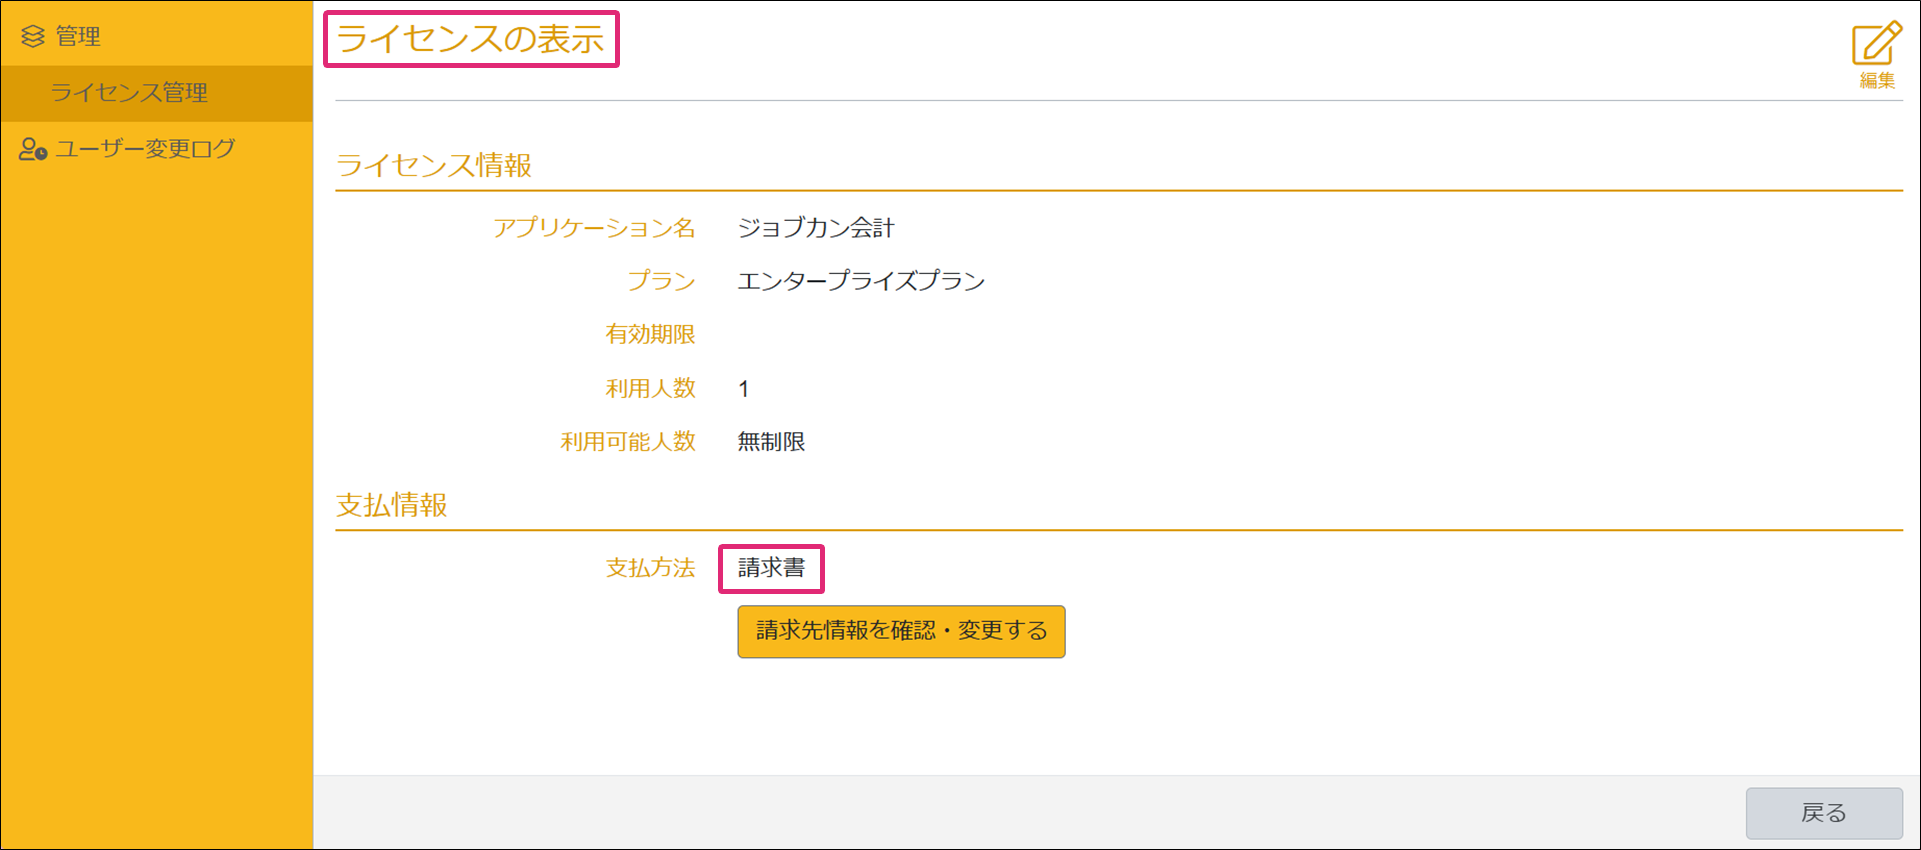Click the ライセンス情報 section heading
The image size is (1921, 850).
pyautogui.click(x=434, y=165)
